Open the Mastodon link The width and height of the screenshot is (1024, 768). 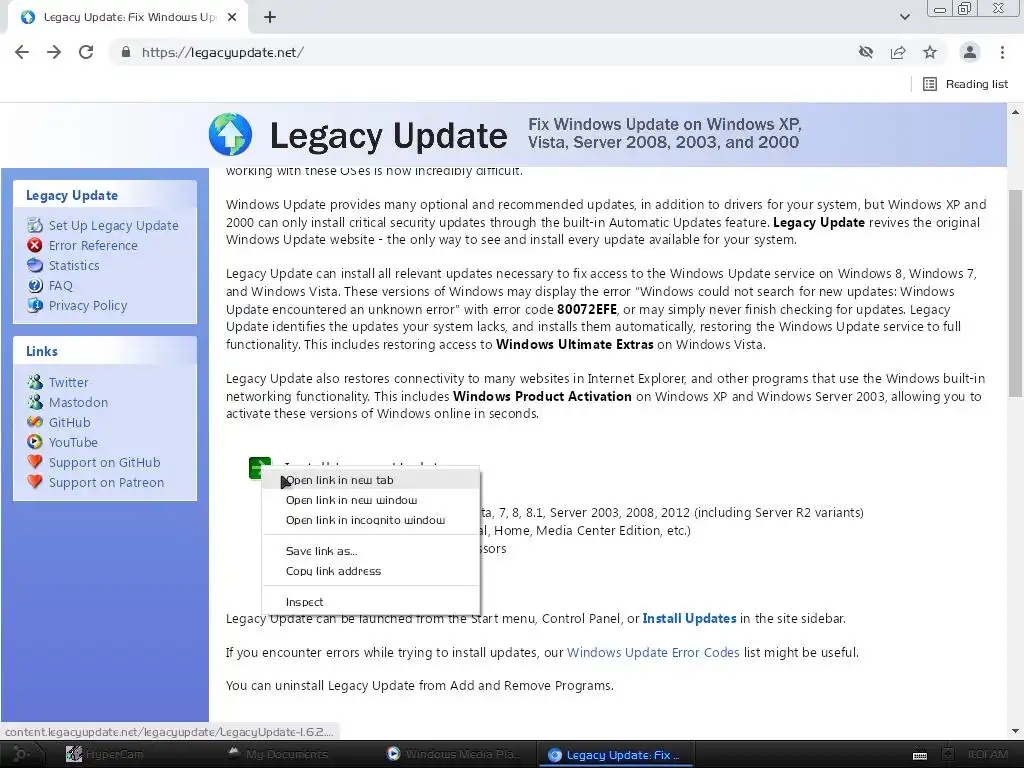tap(78, 402)
